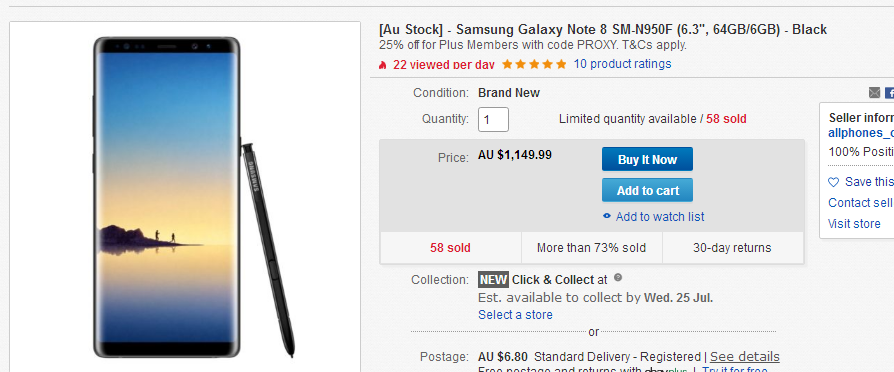This screenshot has width=894, height=372.
Task: Click the help icon beside Click & Collect
Action: point(617,278)
